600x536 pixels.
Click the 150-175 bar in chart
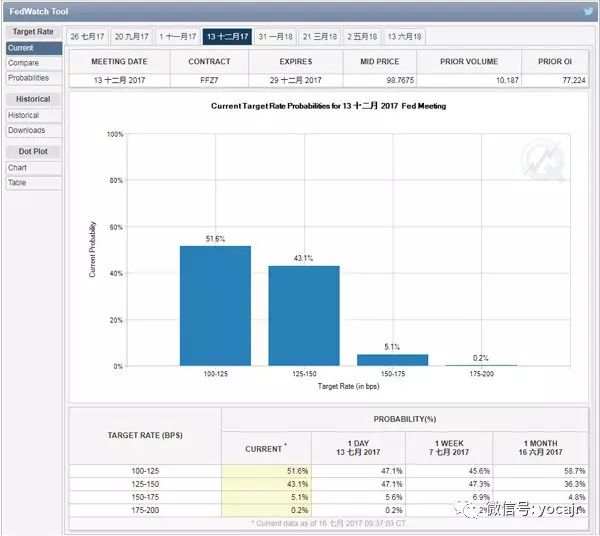[x=393, y=360]
